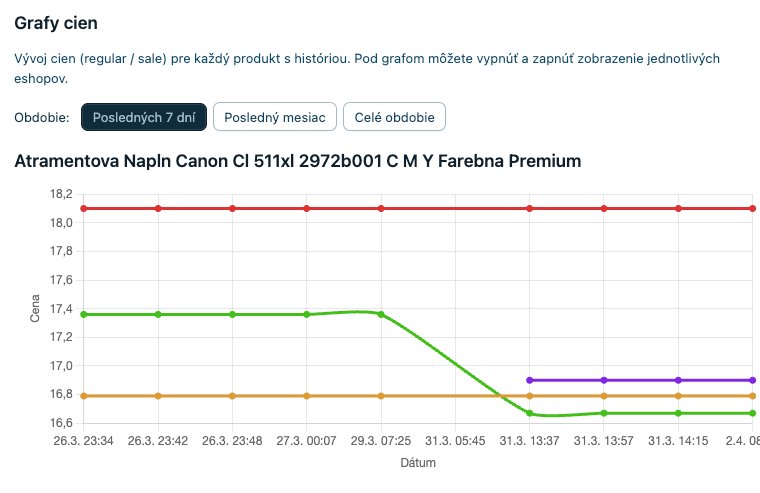Click green line point at 26.3. 23:34

click(x=84, y=314)
